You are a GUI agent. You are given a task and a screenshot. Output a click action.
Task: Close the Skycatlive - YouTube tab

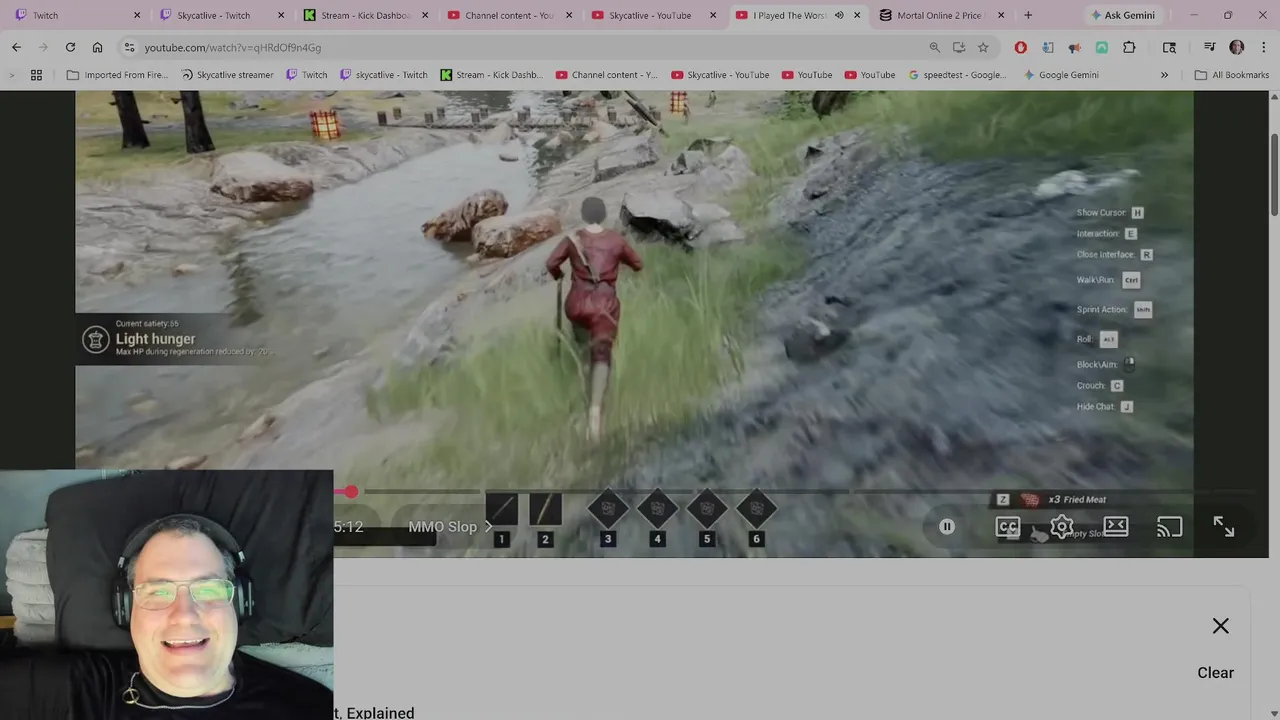[x=713, y=15]
